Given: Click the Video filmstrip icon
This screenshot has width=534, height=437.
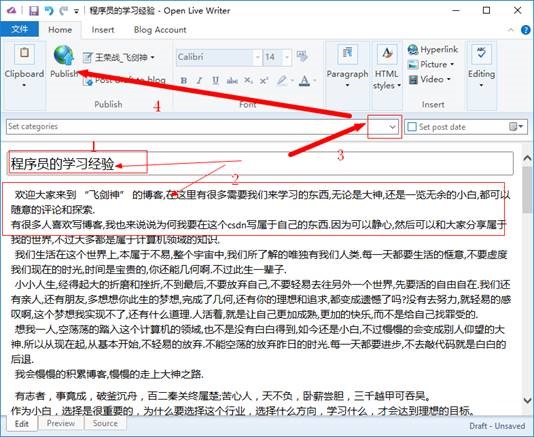Looking at the screenshot, I should (x=413, y=79).
